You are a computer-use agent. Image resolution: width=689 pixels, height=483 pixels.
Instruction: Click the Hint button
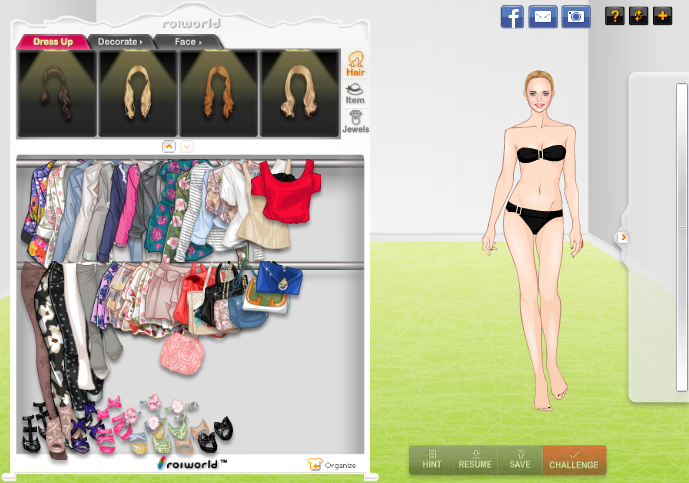[431, 460]
